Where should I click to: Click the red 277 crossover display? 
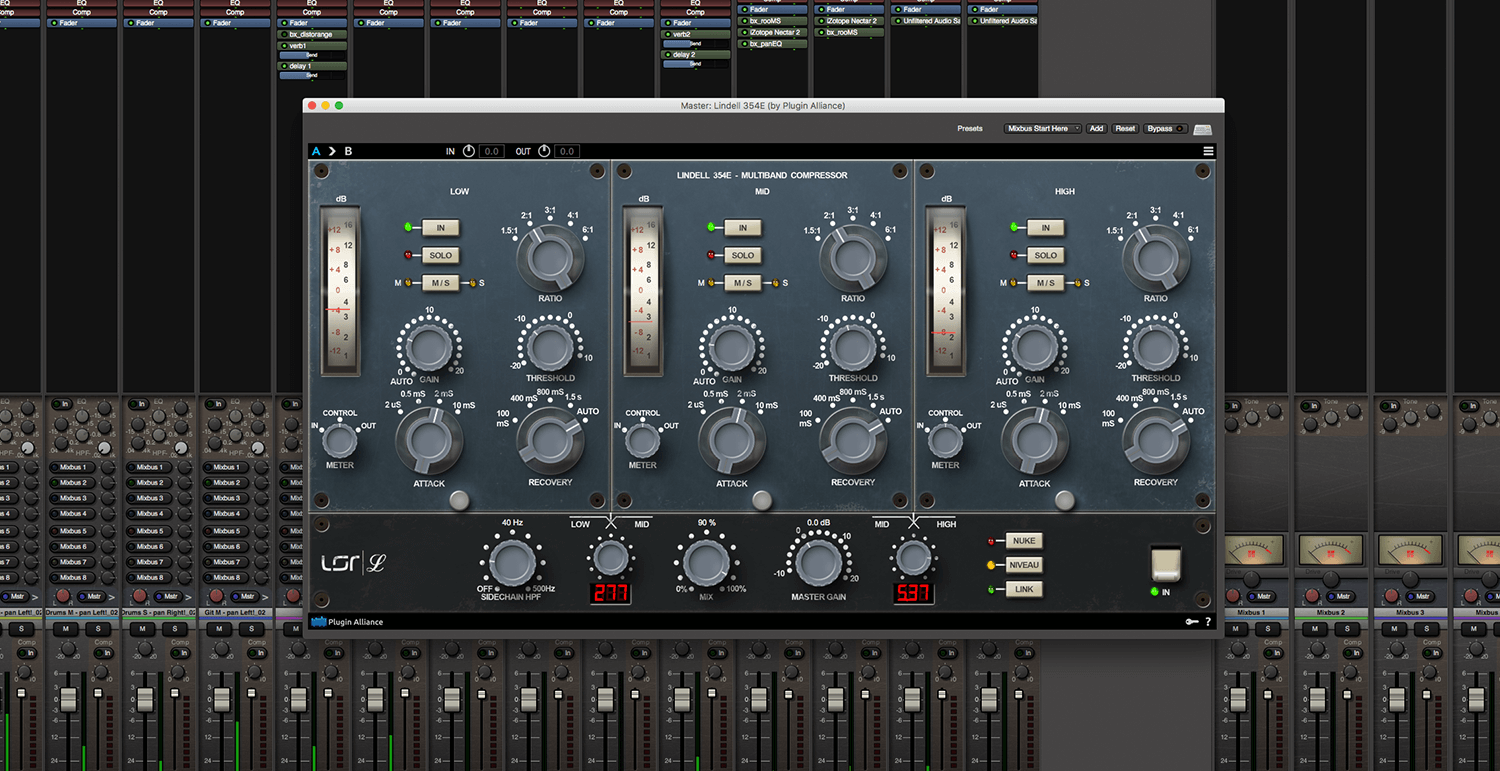(x=610, y=593)
